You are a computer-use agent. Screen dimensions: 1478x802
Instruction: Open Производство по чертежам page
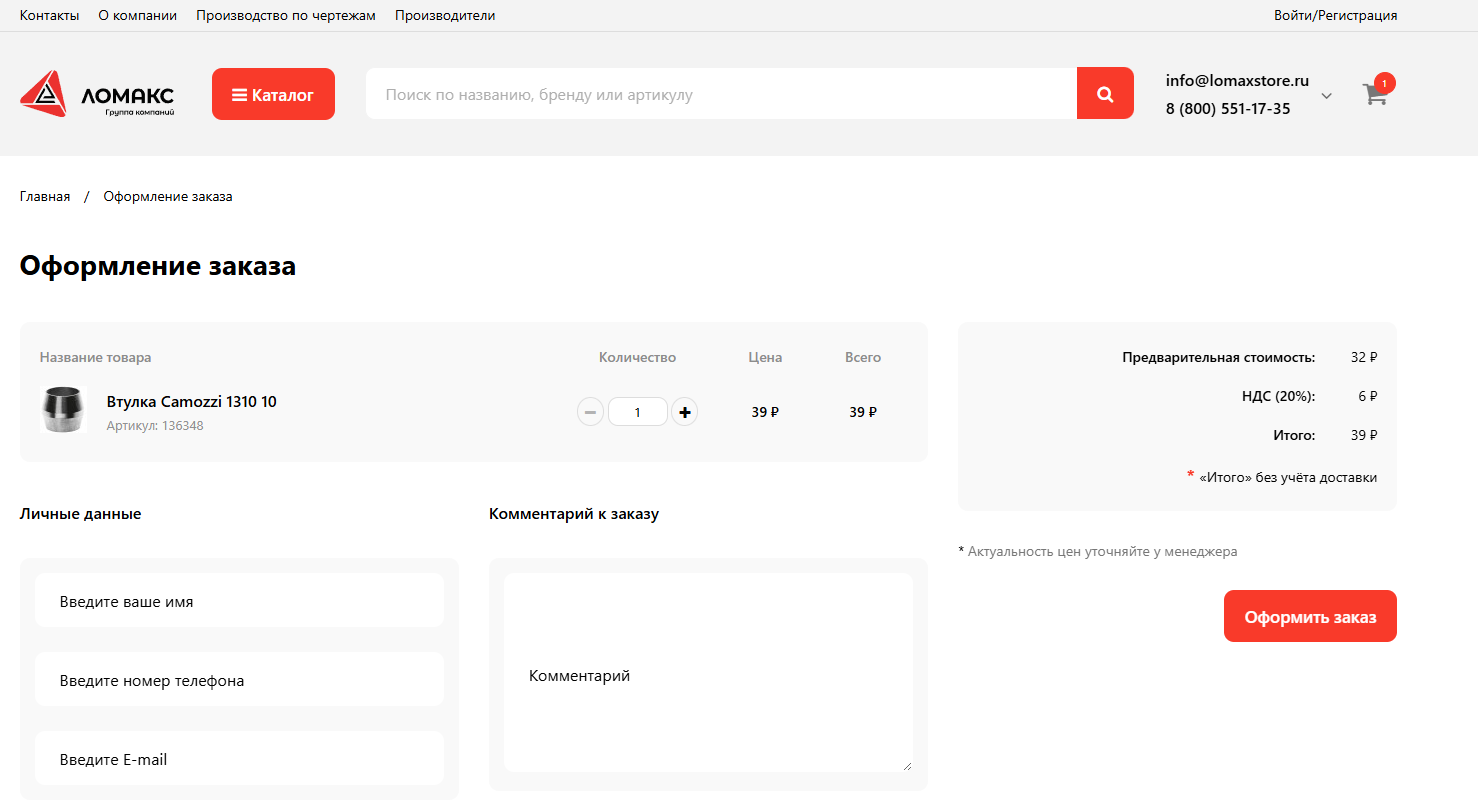[x=286, y=15]
